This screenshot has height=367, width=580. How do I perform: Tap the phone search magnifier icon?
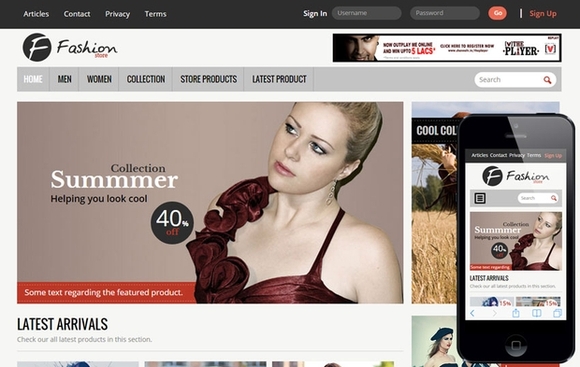(553, 198)
